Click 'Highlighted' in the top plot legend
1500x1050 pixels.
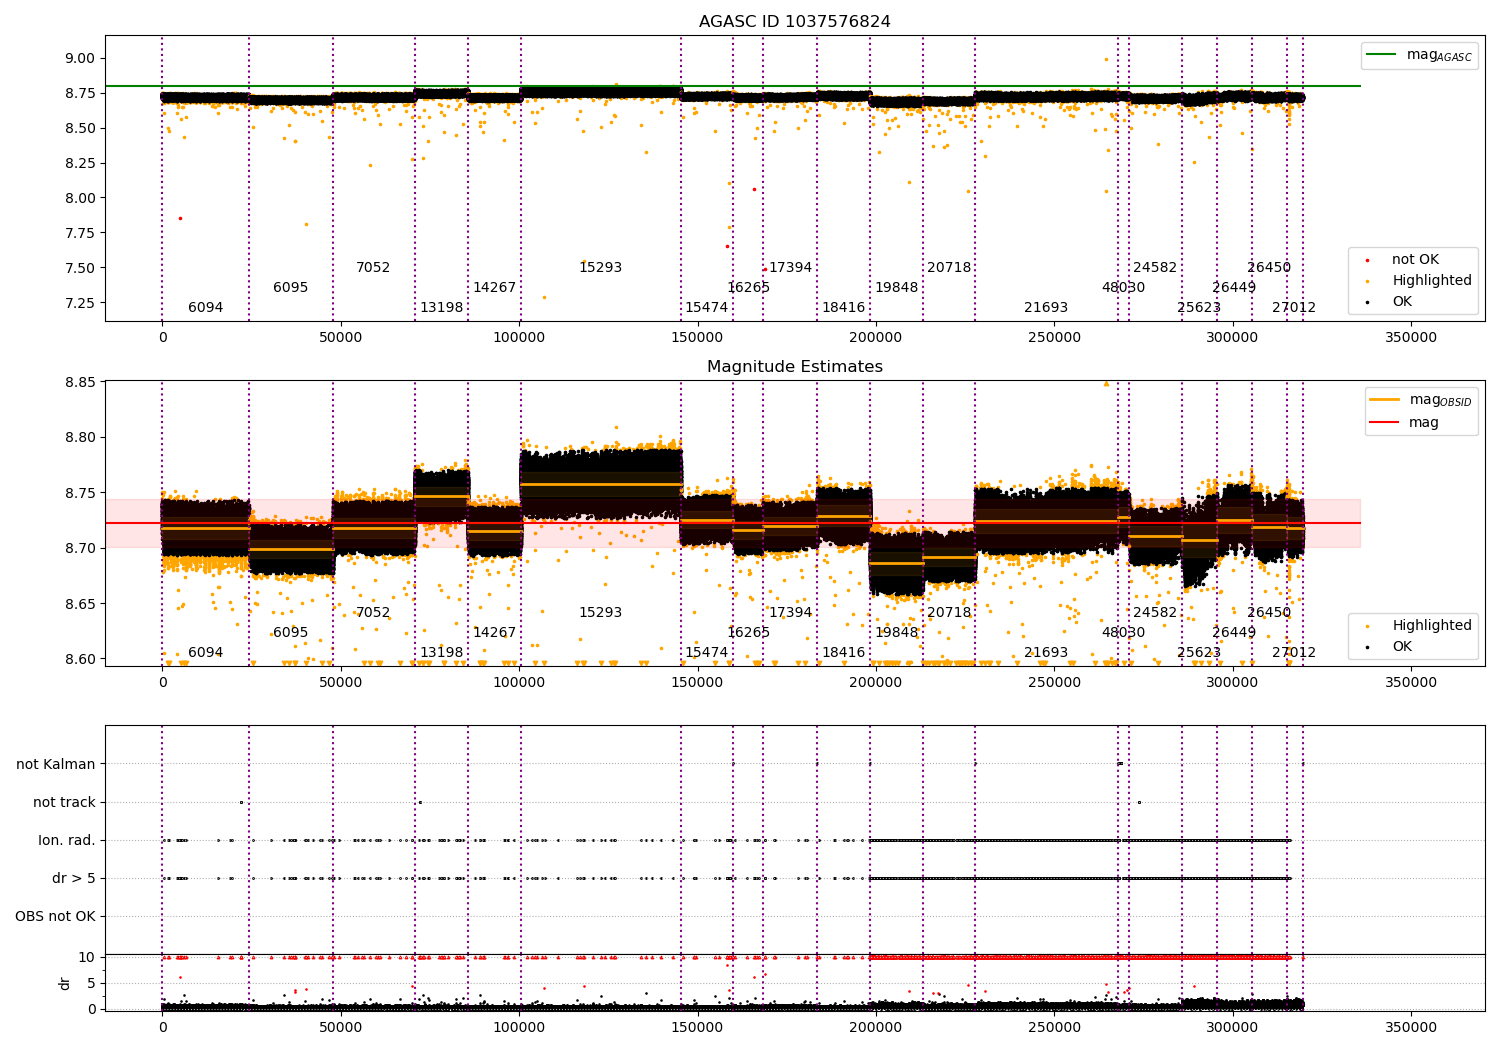1432,281
